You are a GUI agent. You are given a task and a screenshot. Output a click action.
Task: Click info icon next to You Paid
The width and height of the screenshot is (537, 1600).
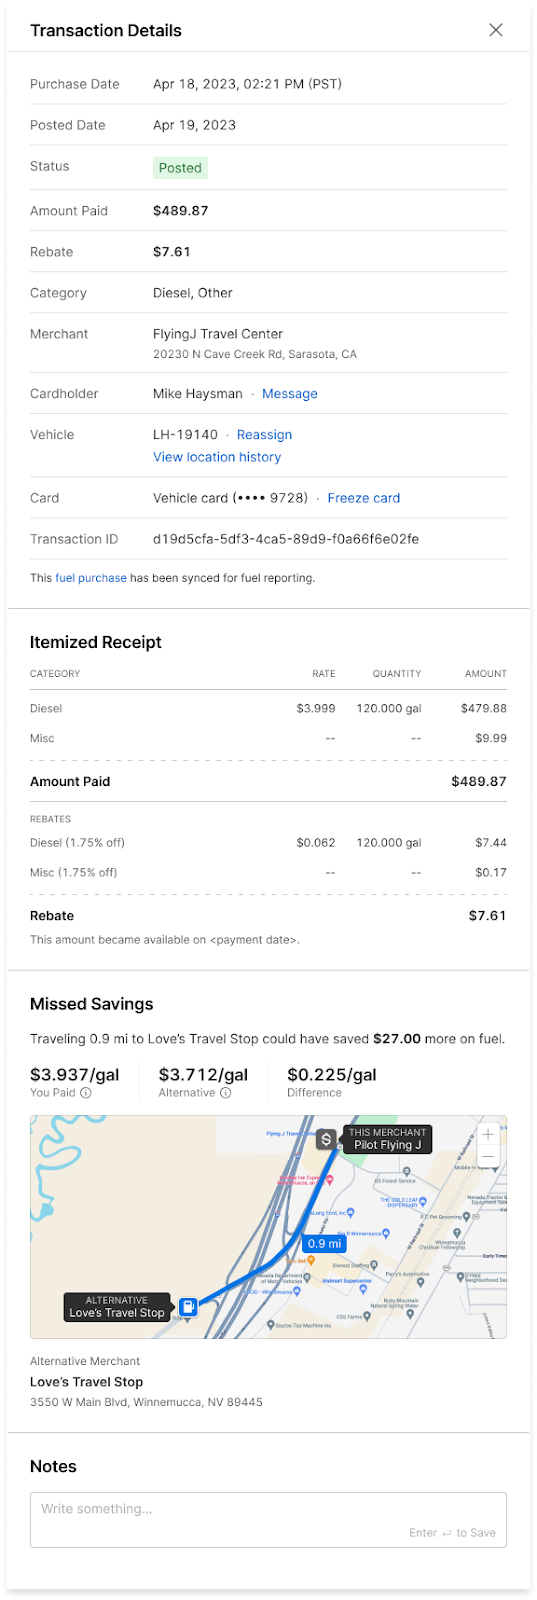86,1093
